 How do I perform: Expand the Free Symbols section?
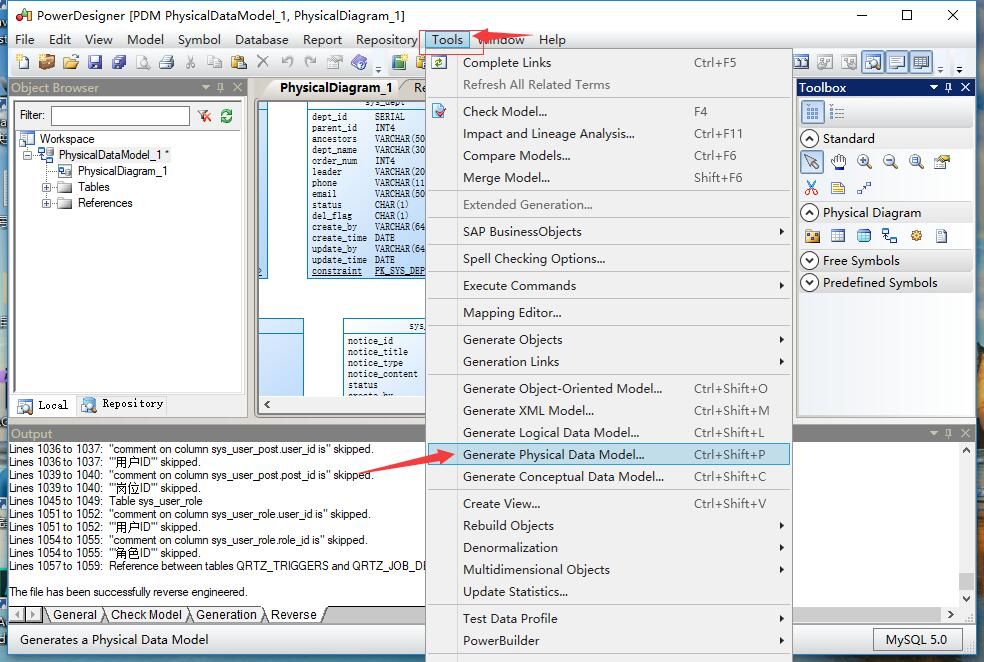(810, 260)
